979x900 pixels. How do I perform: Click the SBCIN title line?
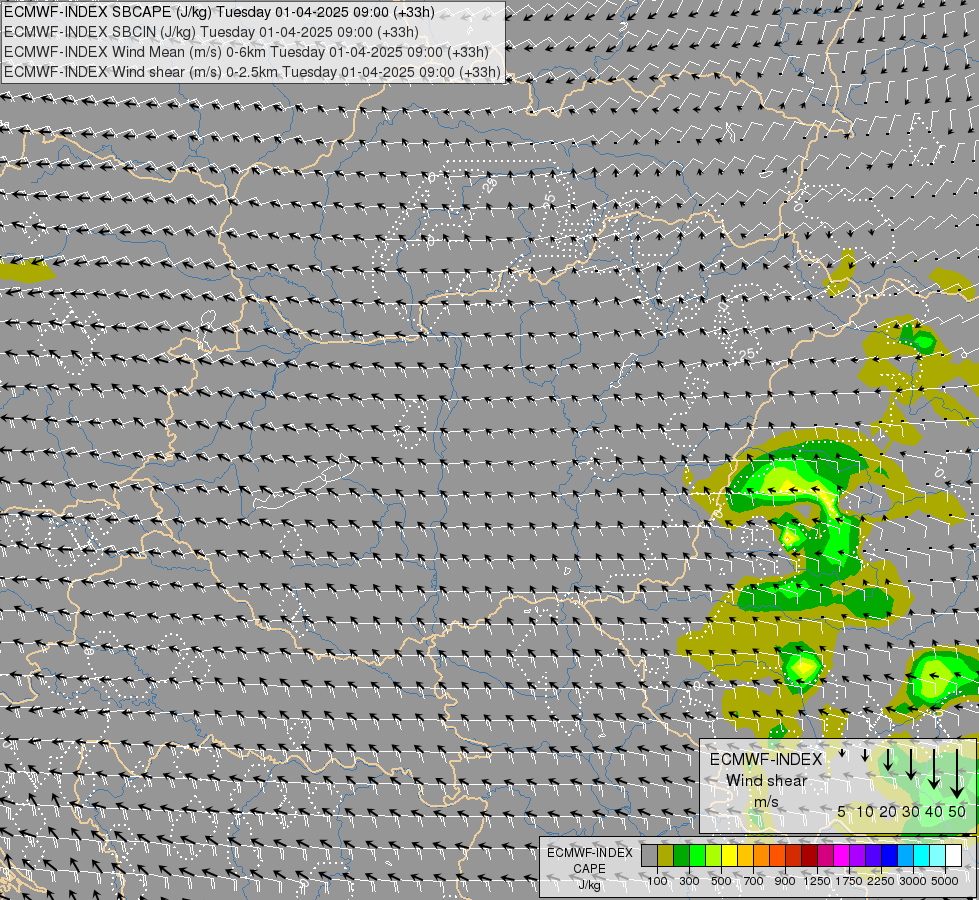tap(211, 32)
